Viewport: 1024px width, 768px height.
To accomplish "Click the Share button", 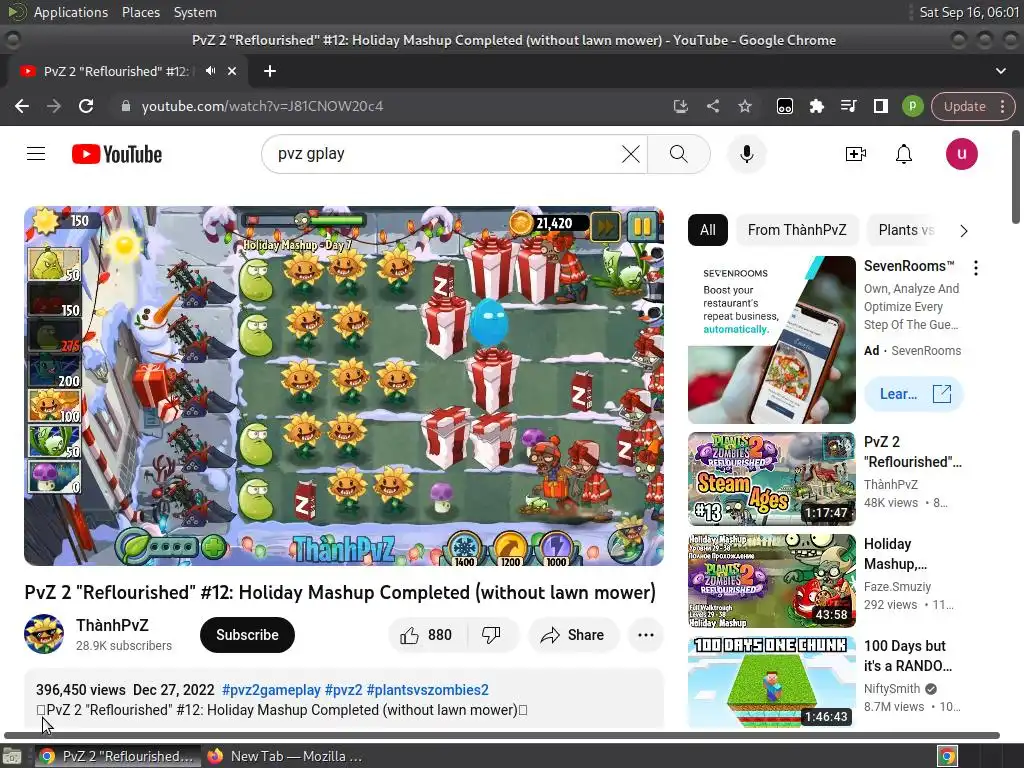I will (573, 635).
